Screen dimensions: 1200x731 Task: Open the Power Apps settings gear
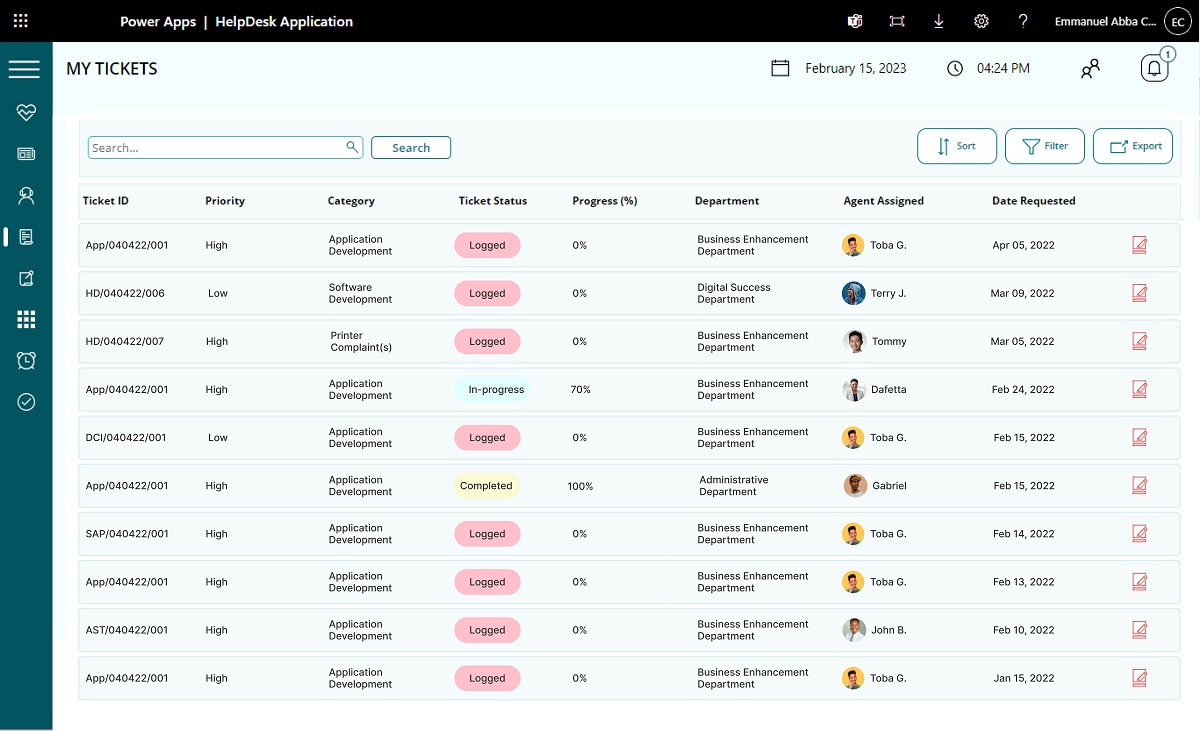click(981, 21)
